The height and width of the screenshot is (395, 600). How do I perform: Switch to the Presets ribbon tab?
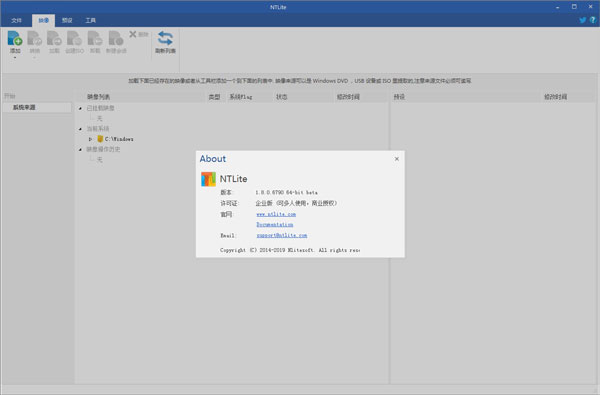67,20
